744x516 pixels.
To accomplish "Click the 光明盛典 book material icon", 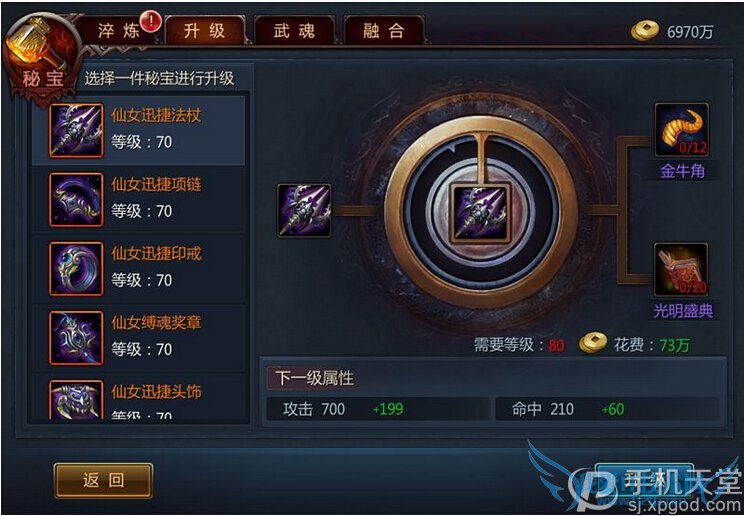I will tap(681, 270).
